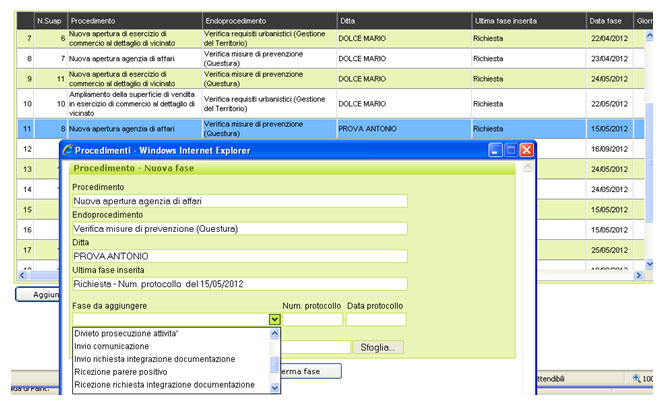Click row number 16 in the table
Viewport: 670px width, 411px height.
27,230
